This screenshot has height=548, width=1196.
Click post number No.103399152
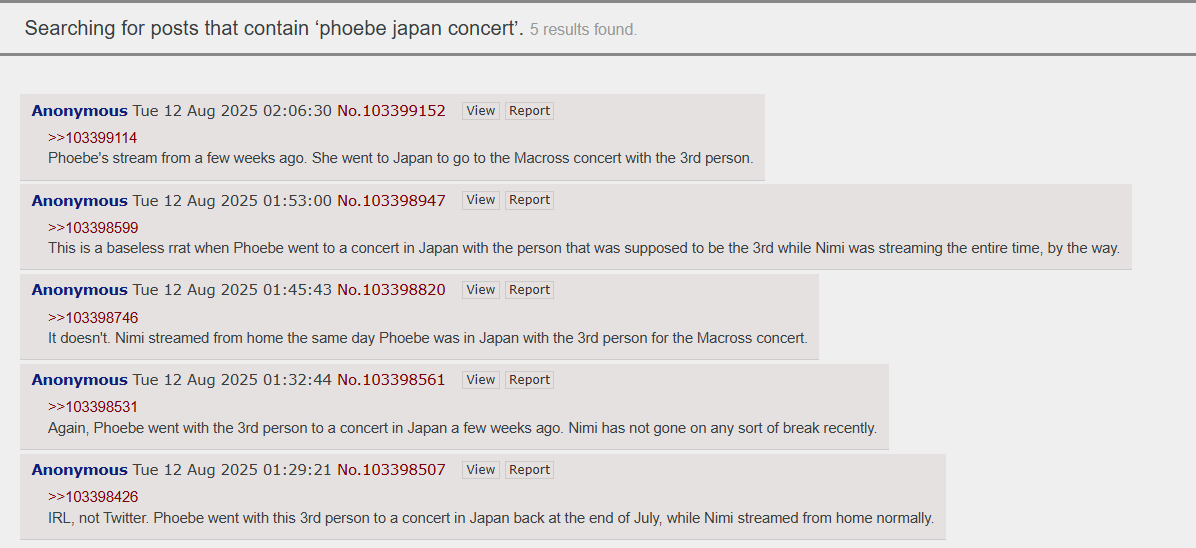click(391, 111)
